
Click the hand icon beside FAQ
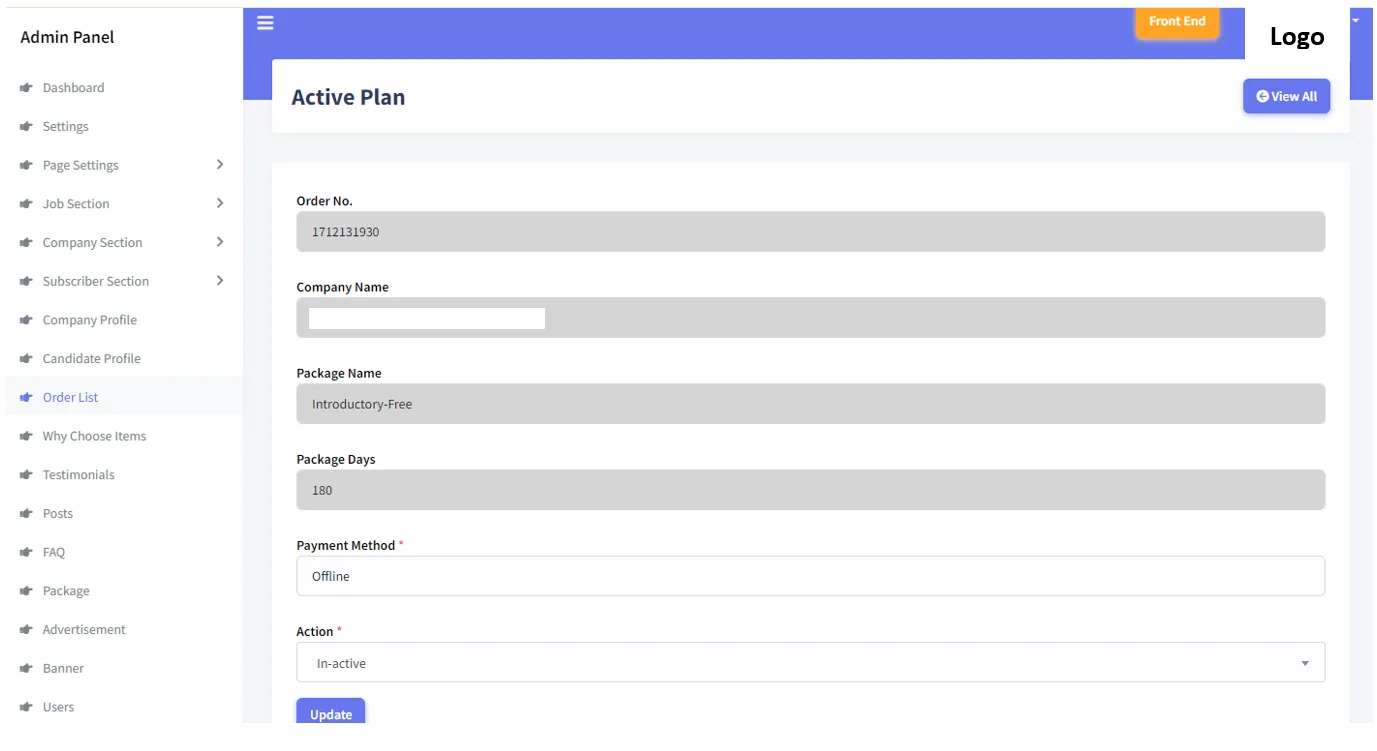click(26, 553)
